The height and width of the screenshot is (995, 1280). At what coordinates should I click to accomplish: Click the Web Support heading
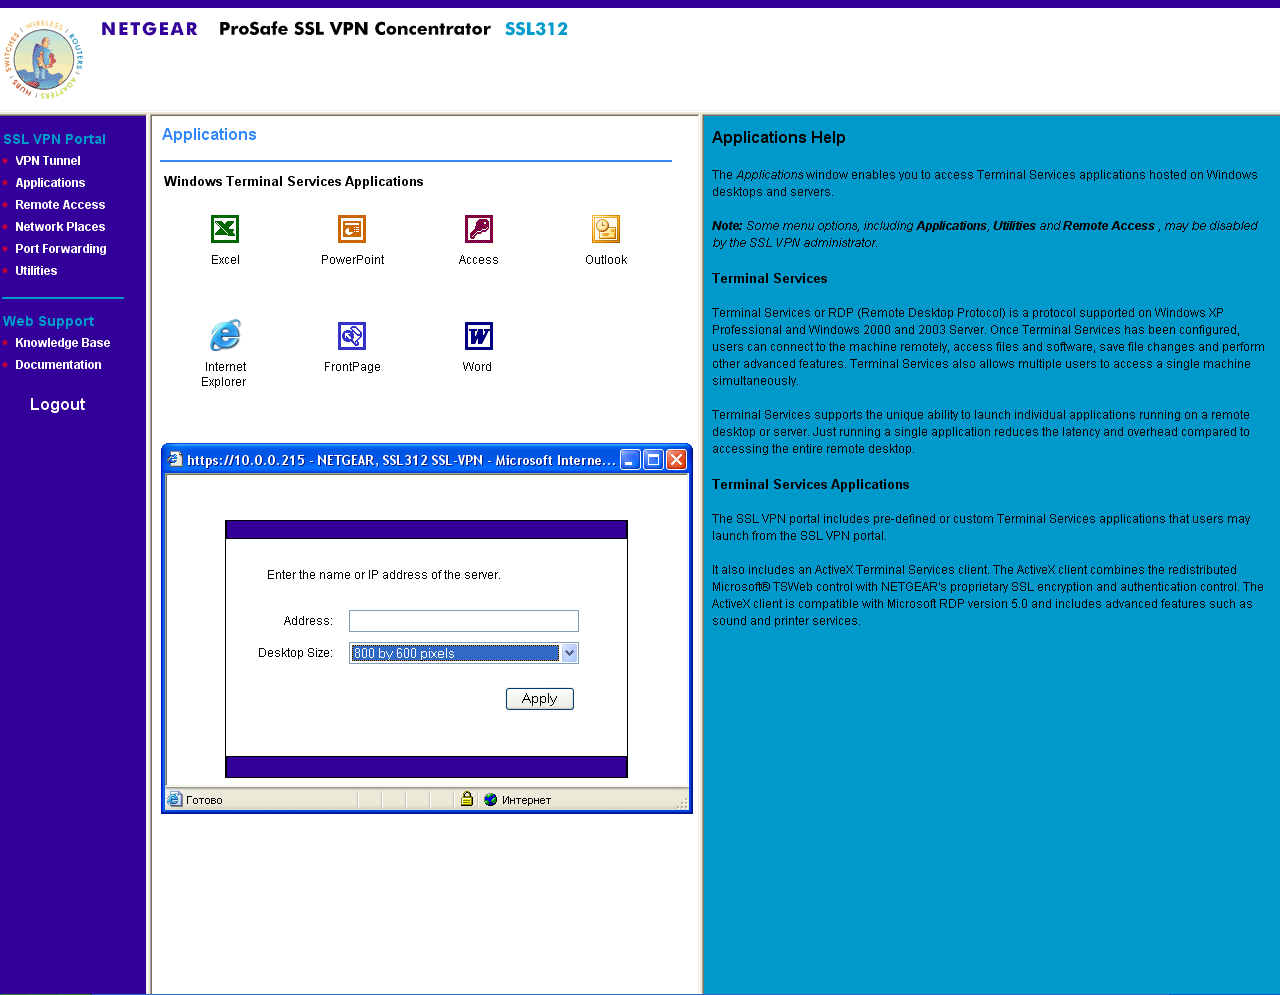[x=49, y=321]
